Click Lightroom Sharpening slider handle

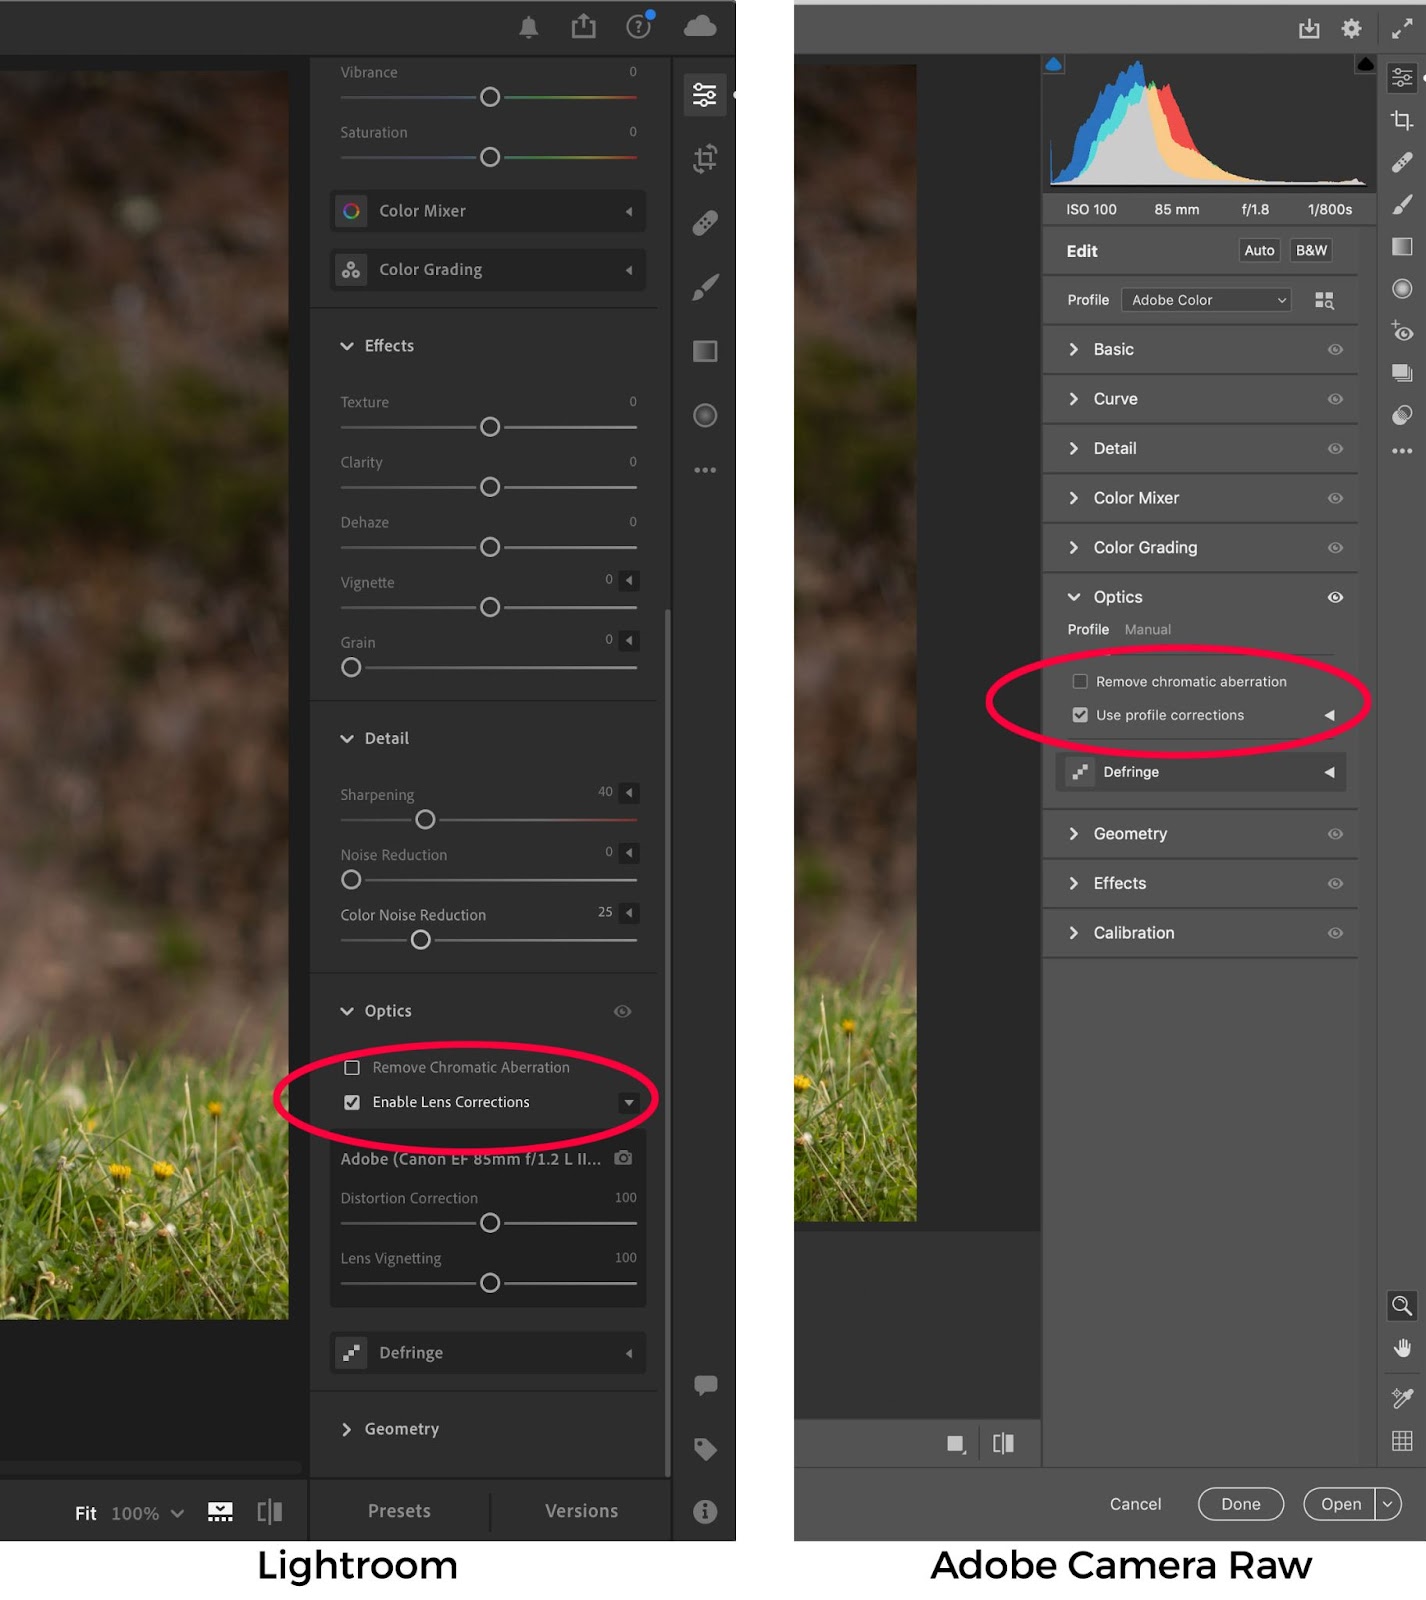click(x=425, y=820)
